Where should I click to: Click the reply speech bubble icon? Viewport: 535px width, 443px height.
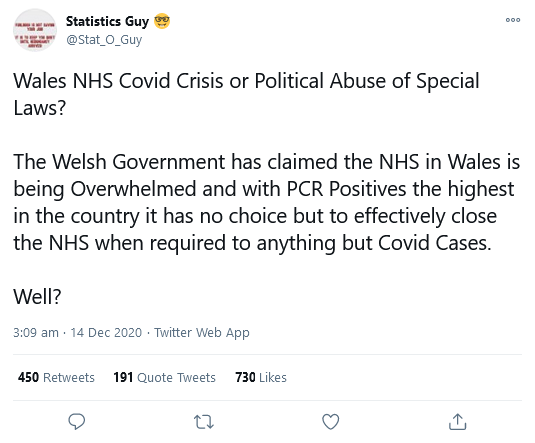(77, 421)
